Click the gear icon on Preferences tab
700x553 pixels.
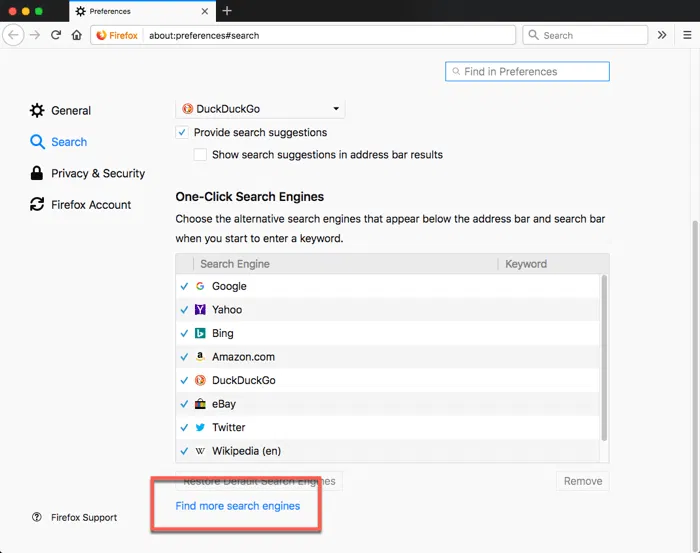point(80,11)
